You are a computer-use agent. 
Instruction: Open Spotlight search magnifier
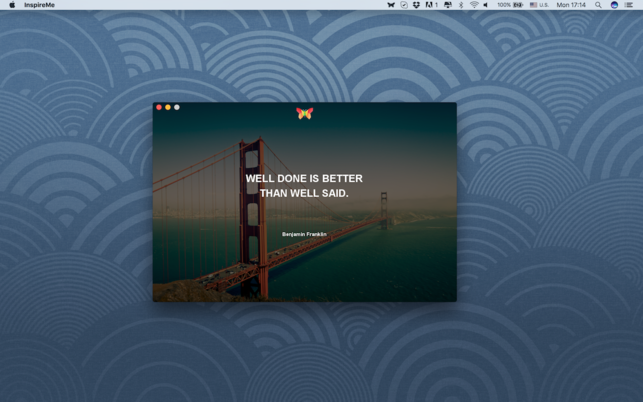[x=598, y=5]
